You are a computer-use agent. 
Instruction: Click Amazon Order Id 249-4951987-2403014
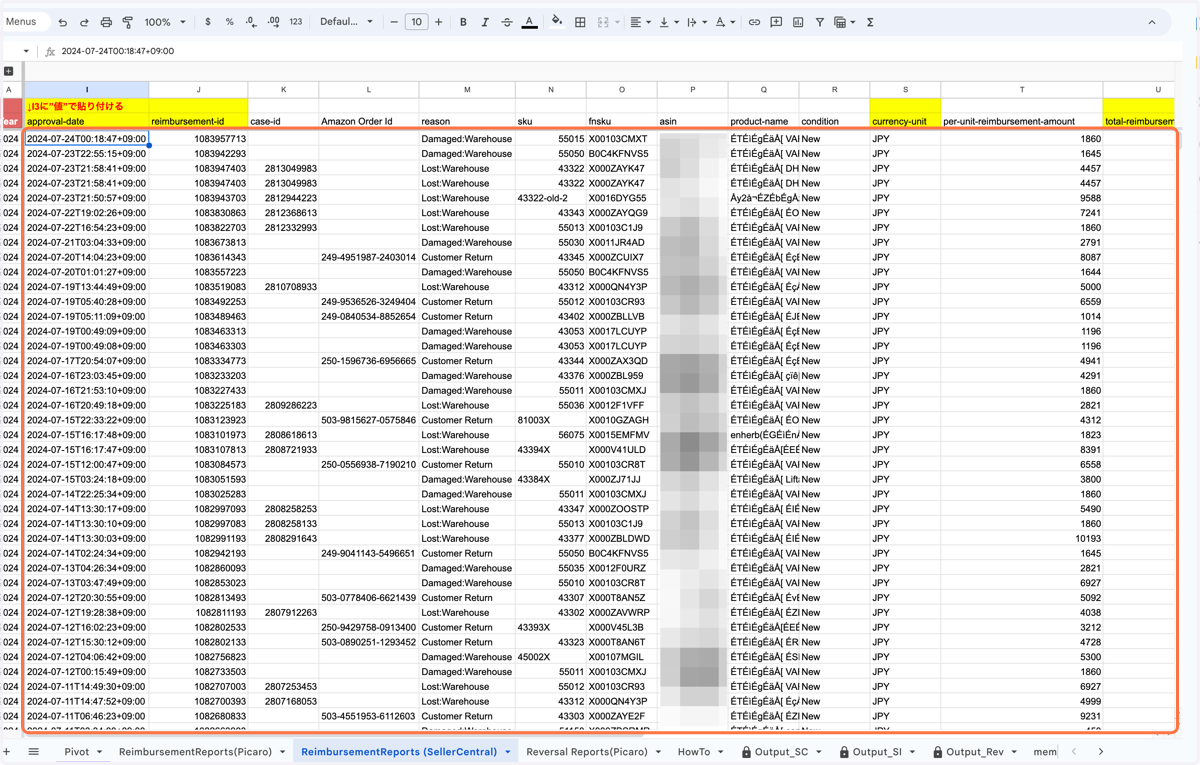point(368,257)
